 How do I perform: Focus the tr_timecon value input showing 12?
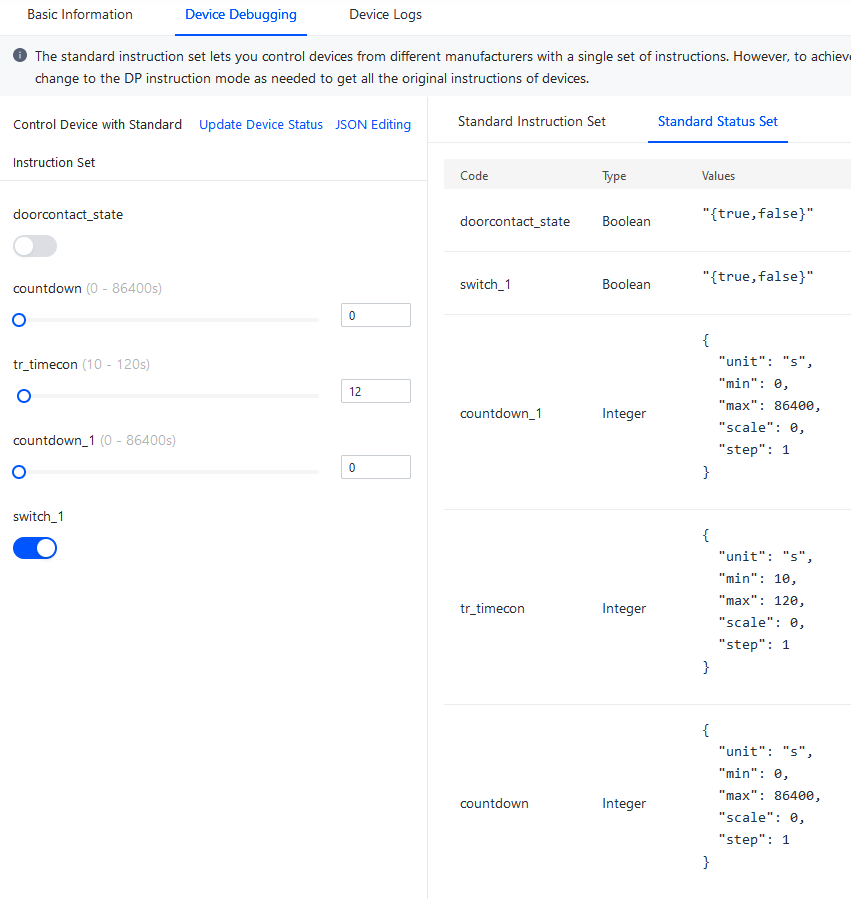(x=376, y=391)
